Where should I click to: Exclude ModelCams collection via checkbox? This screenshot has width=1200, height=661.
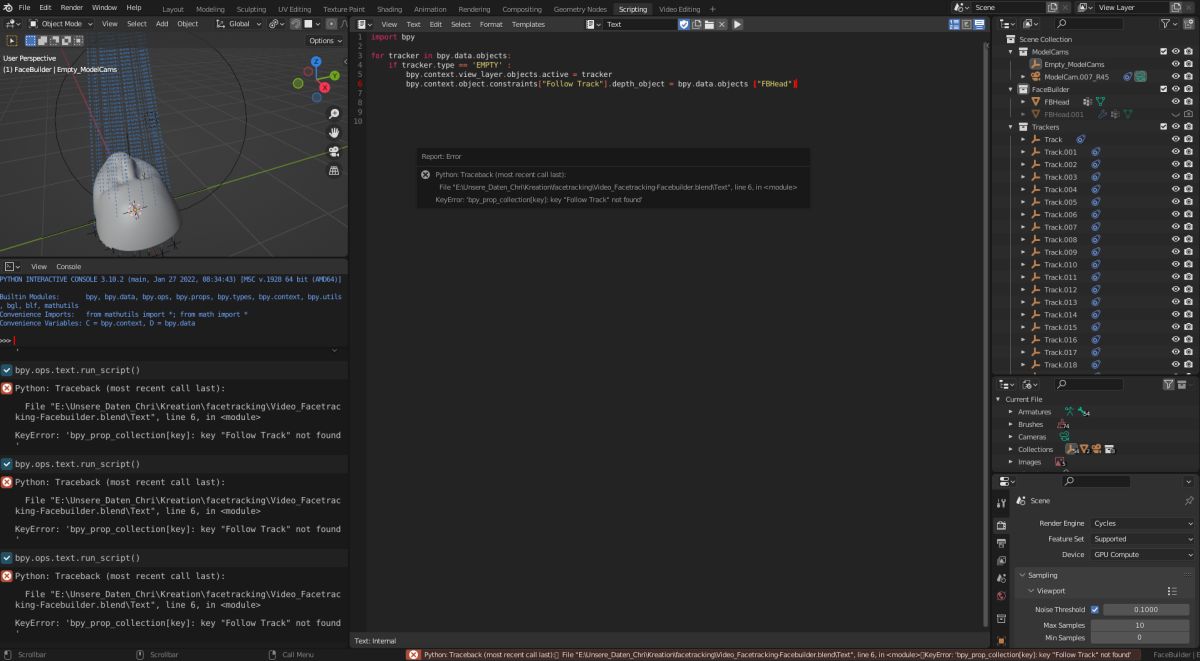1163,52
